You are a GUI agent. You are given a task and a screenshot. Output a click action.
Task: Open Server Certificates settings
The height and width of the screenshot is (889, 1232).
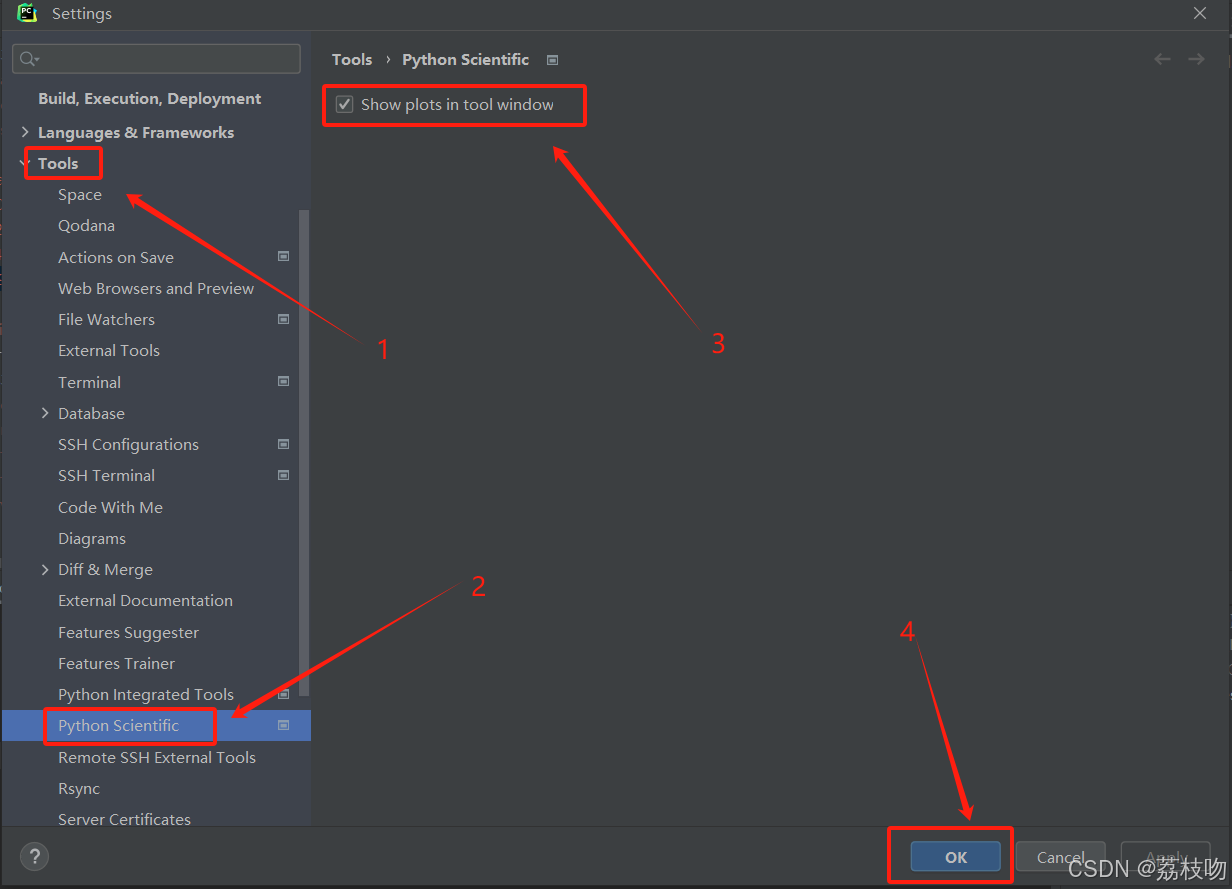[x=124, y=819]
